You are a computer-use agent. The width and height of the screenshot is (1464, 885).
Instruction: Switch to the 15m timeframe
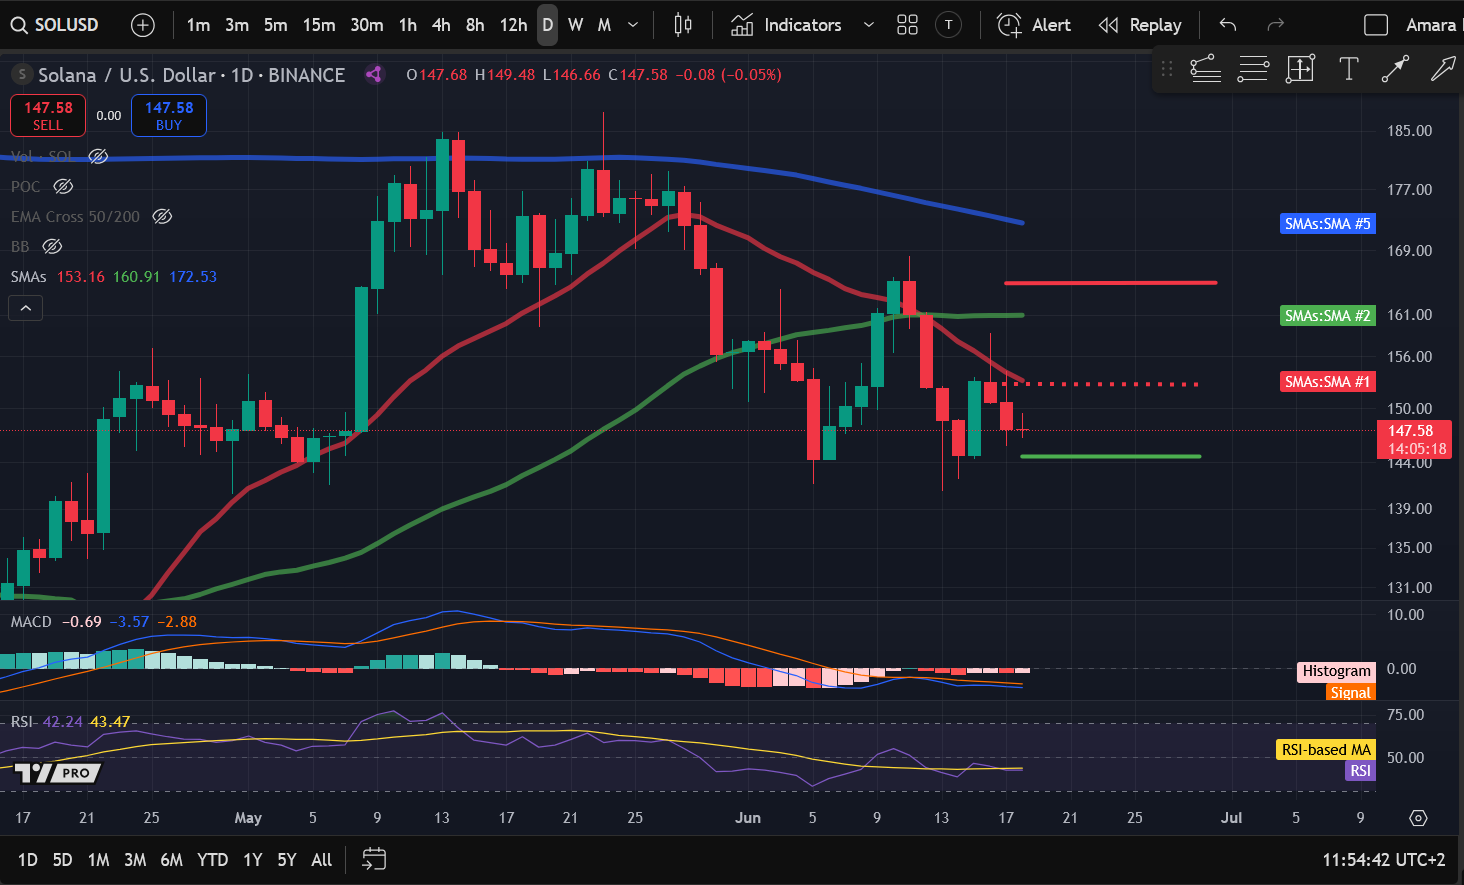tap(319, 25)
